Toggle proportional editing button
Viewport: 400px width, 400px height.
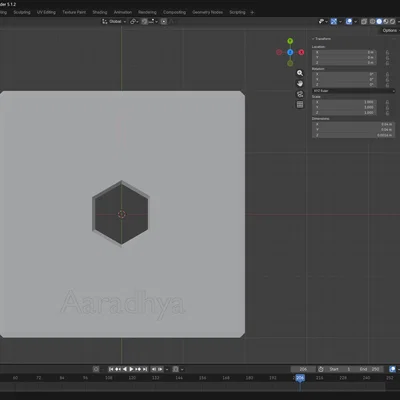164,21
